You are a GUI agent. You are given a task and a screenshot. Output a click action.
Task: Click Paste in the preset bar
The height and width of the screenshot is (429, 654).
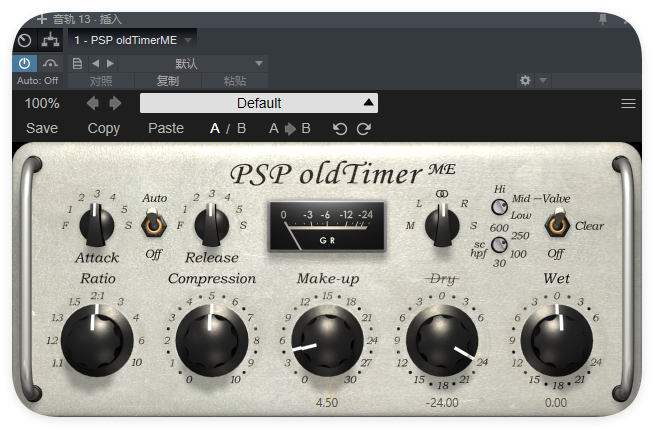166,128
